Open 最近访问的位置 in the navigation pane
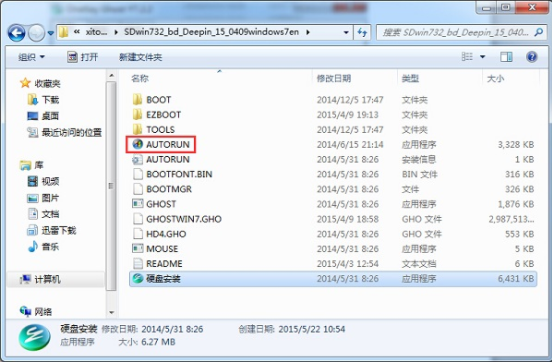 coord(64,132)
